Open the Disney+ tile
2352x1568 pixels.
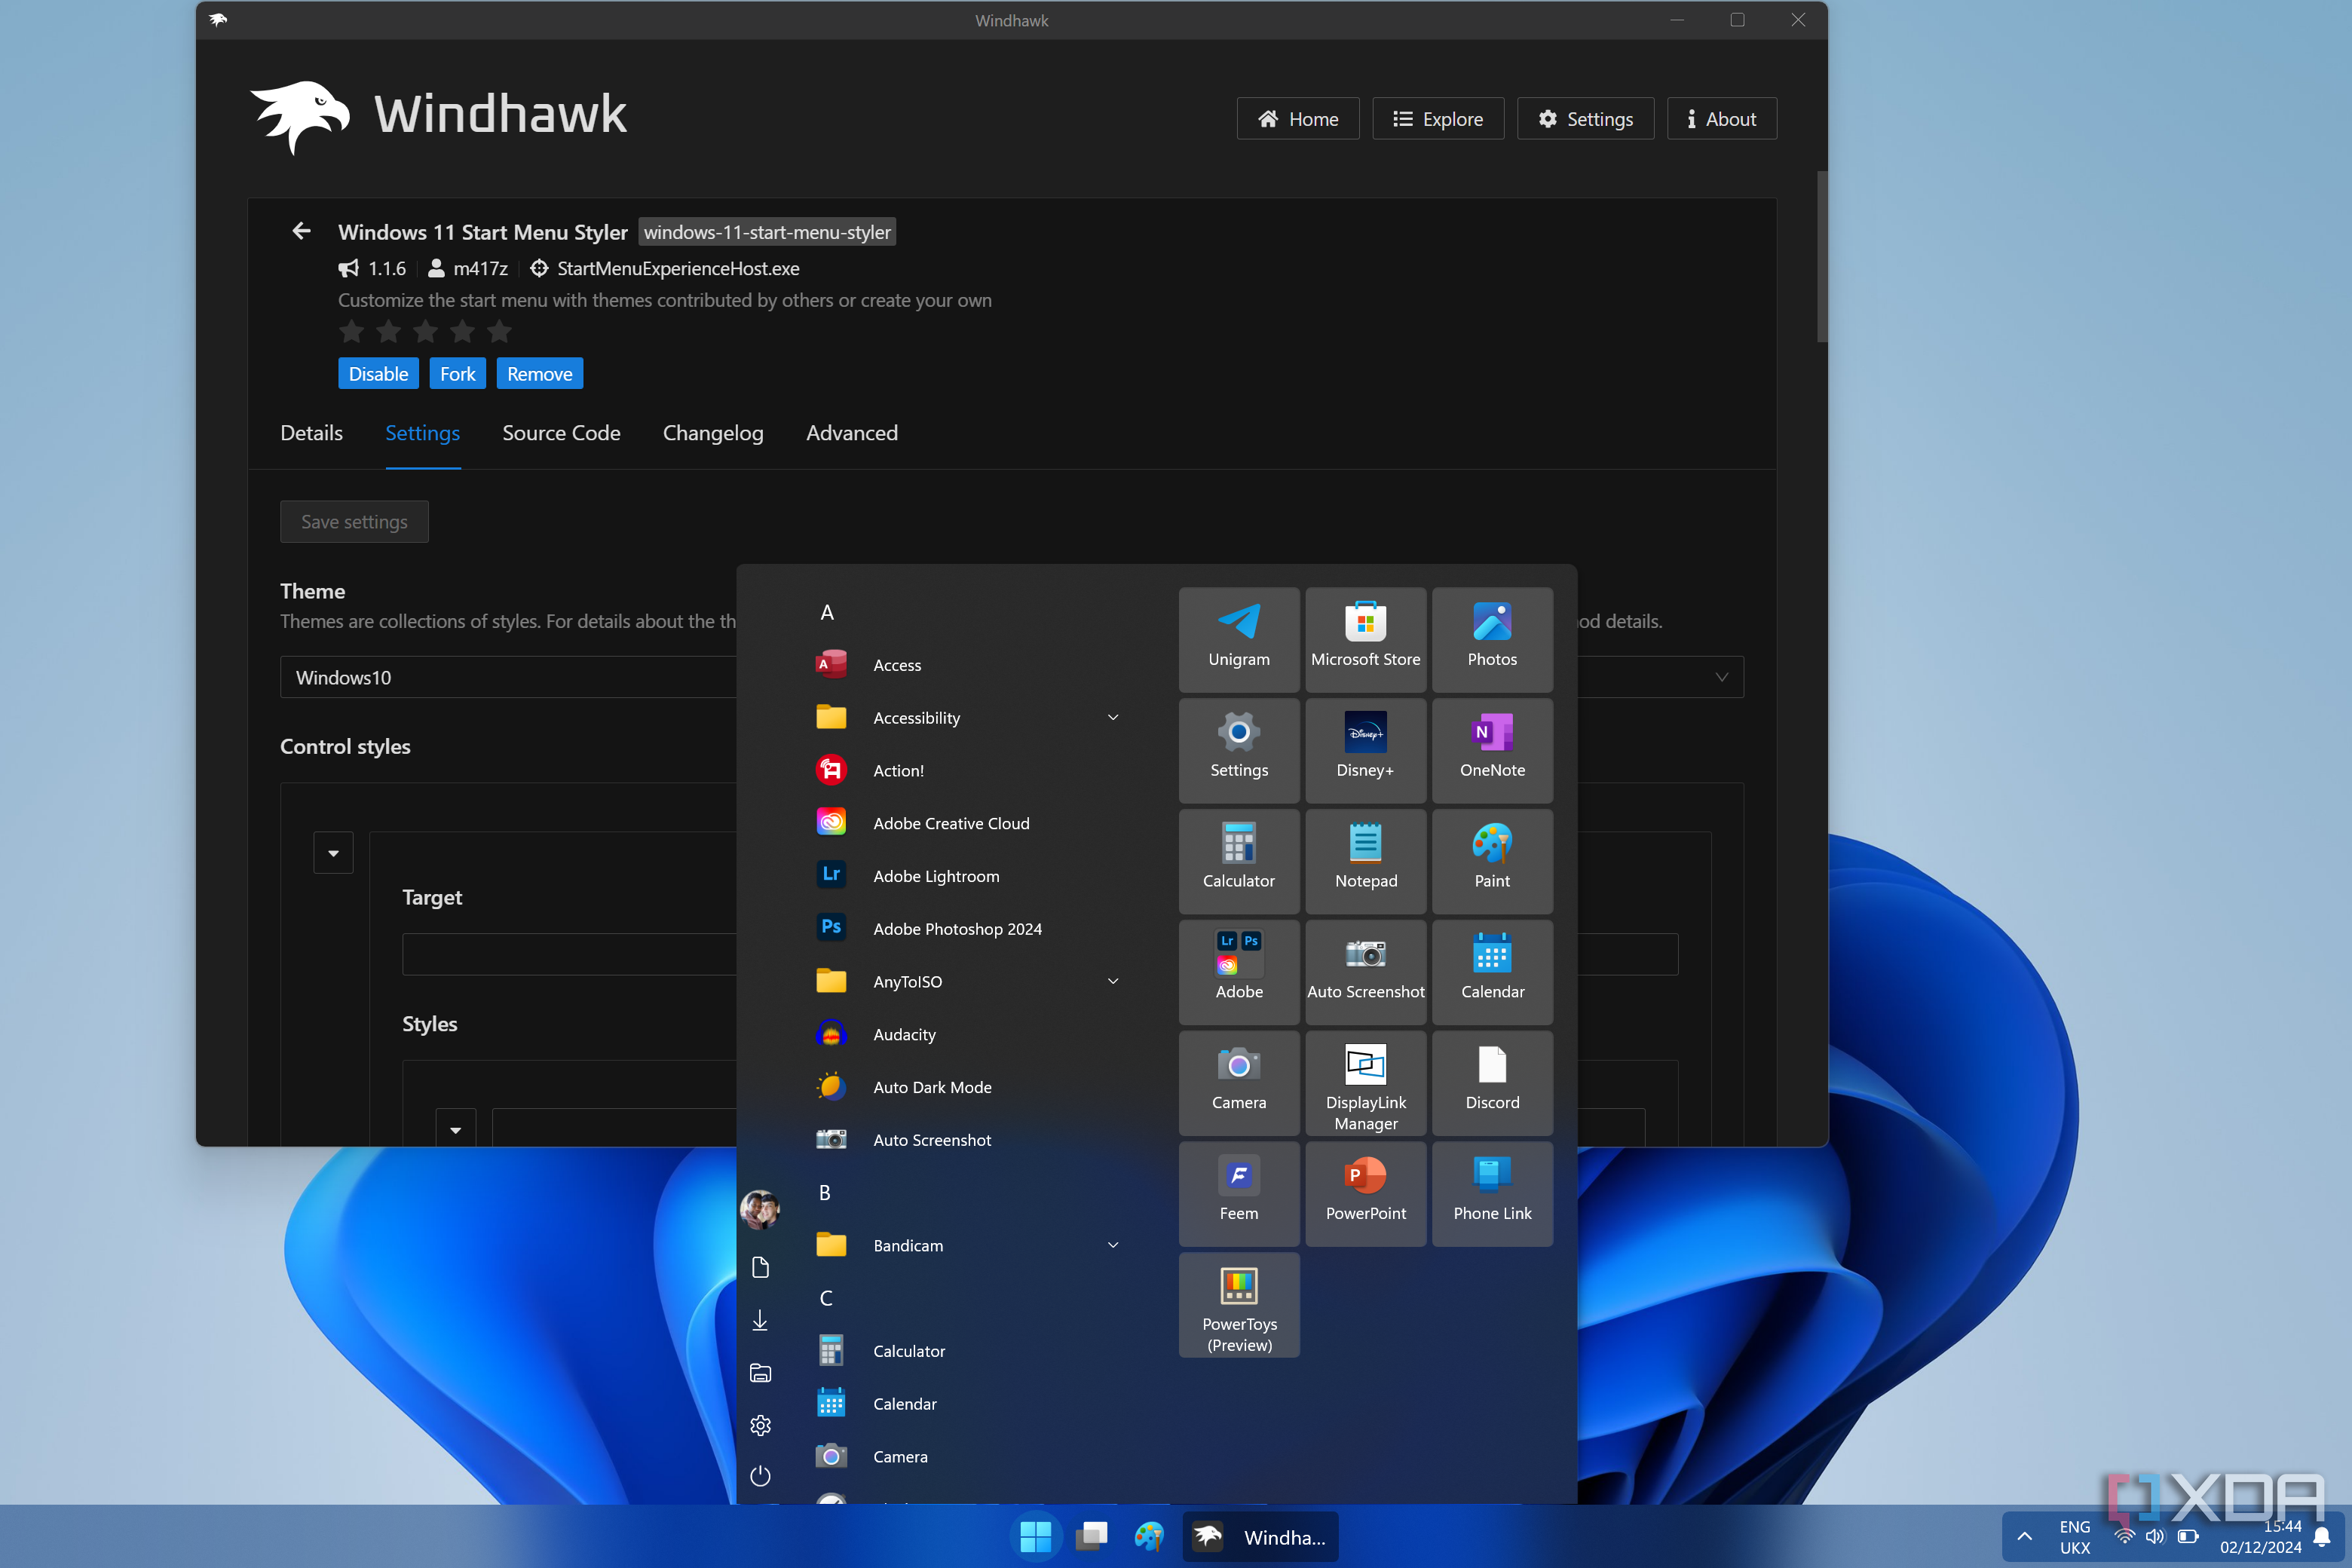pos(1365,750)
